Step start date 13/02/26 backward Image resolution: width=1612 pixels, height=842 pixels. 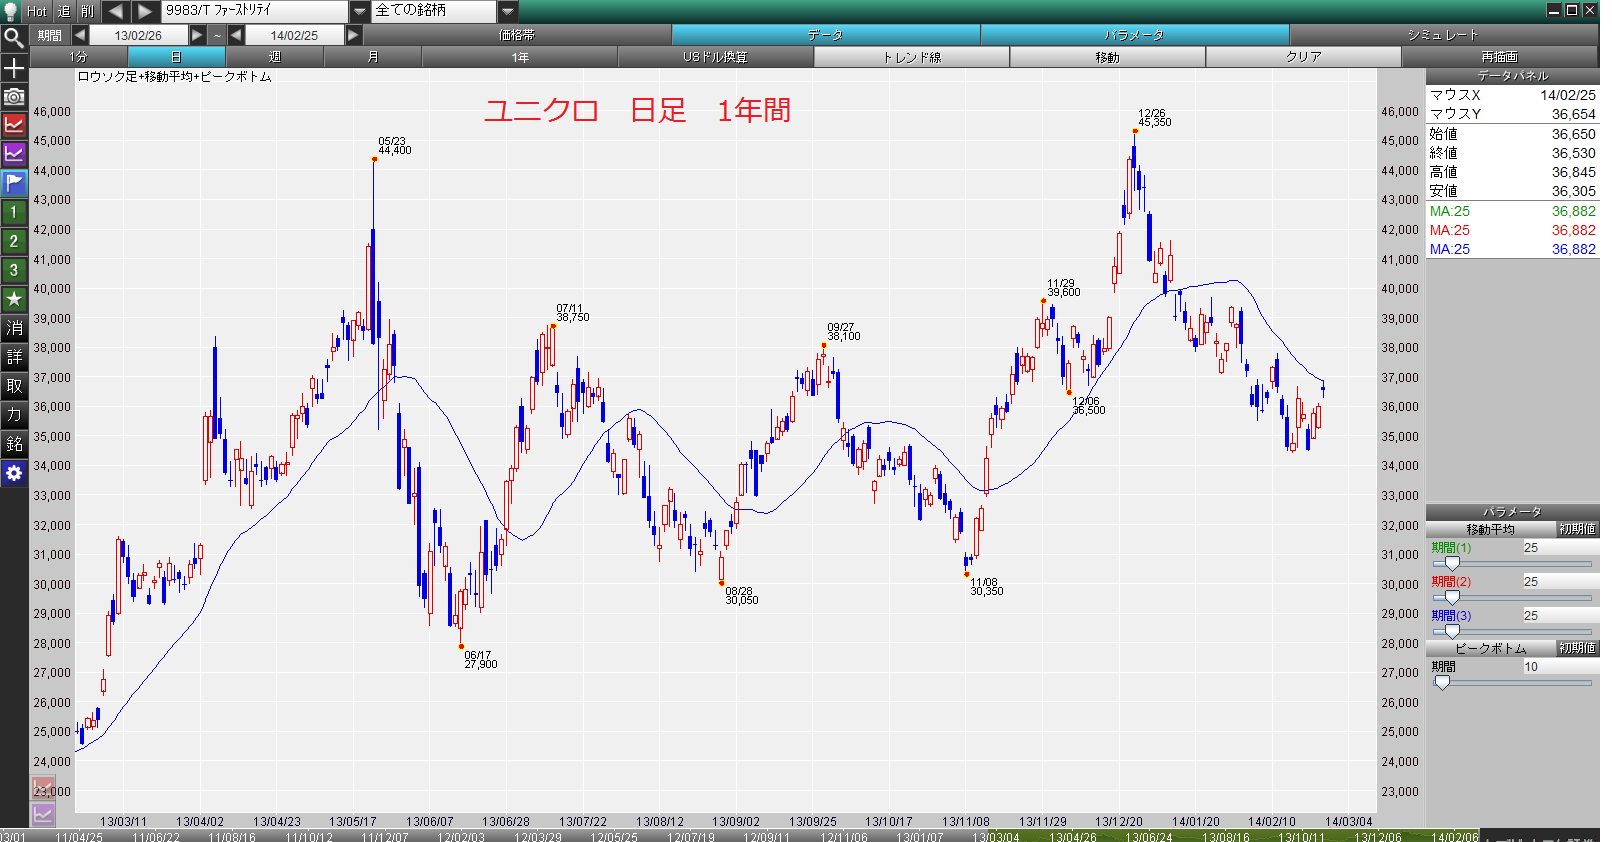click(80, 35)
